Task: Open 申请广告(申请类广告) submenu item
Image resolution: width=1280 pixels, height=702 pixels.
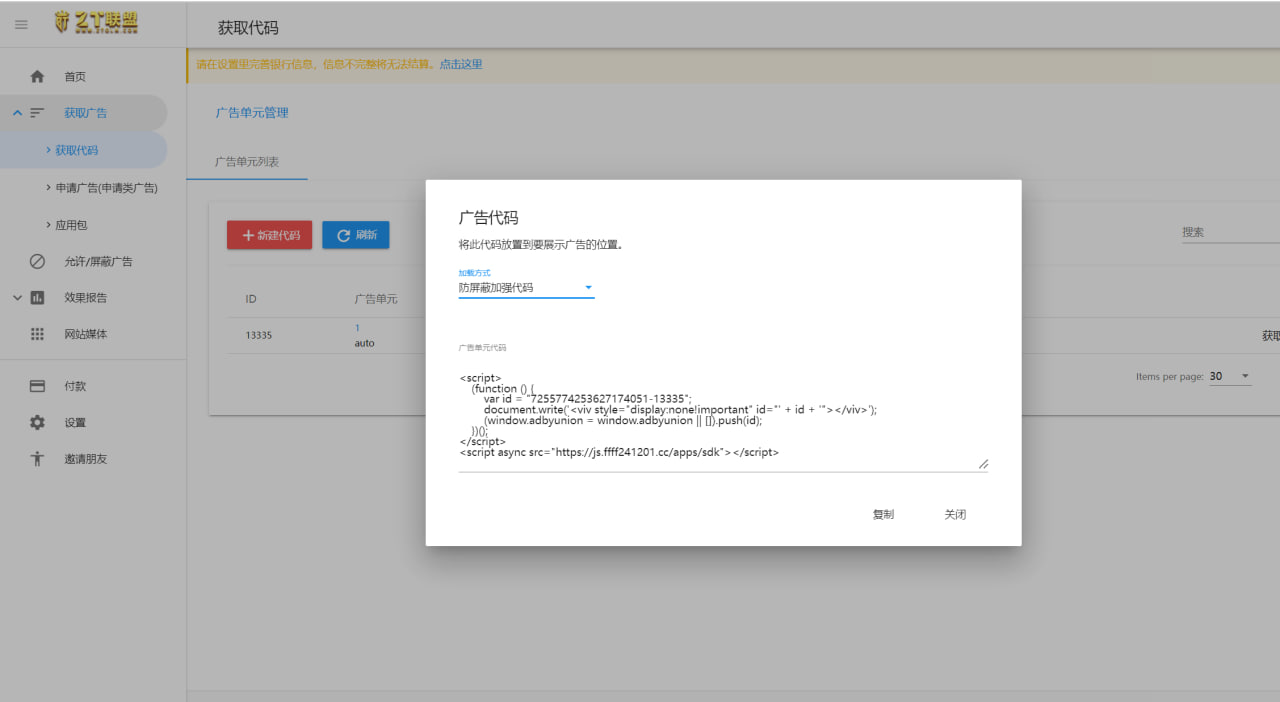Action: pyautogui.click(x=106, y=188)
